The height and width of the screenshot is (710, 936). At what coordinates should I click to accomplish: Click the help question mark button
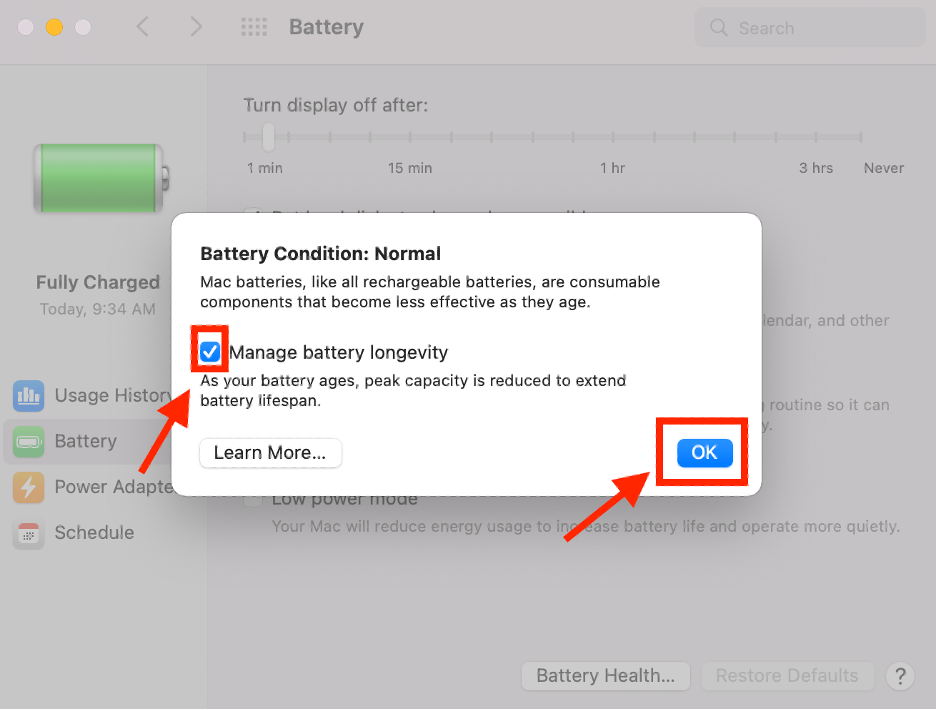point(900,676)
